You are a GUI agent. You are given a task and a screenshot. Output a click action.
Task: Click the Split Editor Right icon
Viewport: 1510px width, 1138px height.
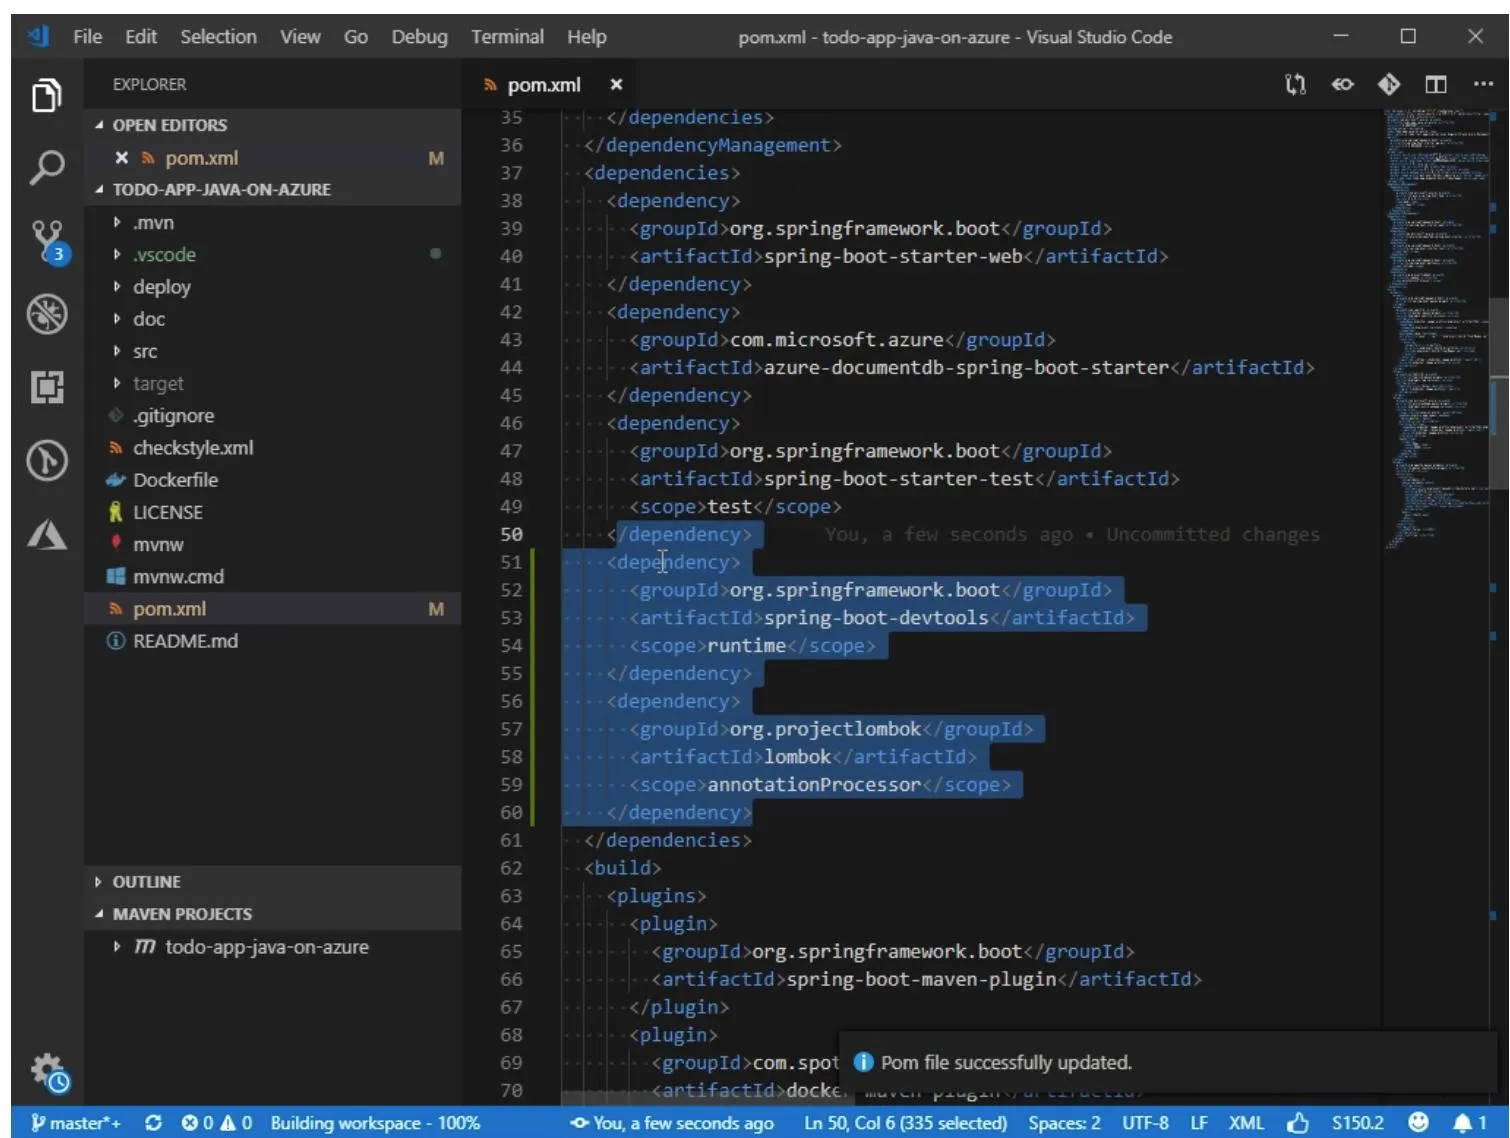[1436, 85]
